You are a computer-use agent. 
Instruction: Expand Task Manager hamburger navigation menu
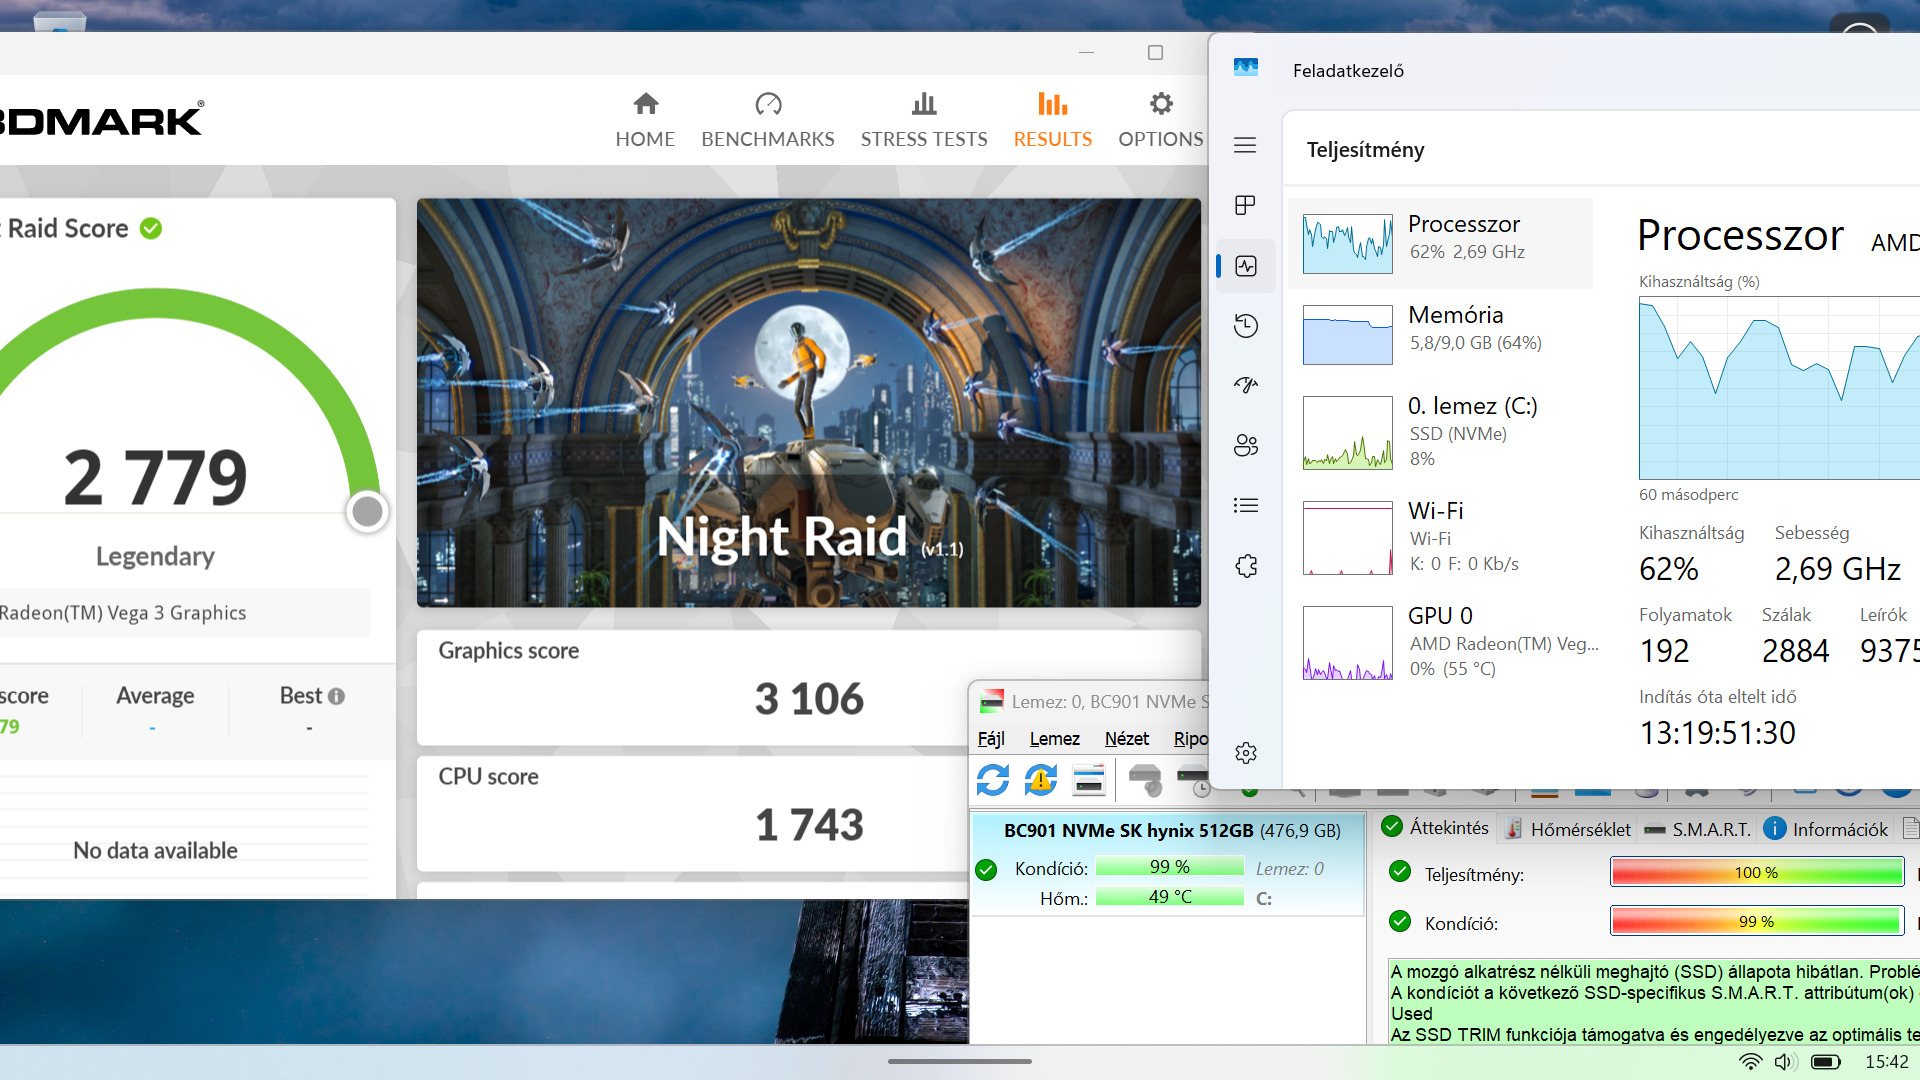pos(1245,145)
